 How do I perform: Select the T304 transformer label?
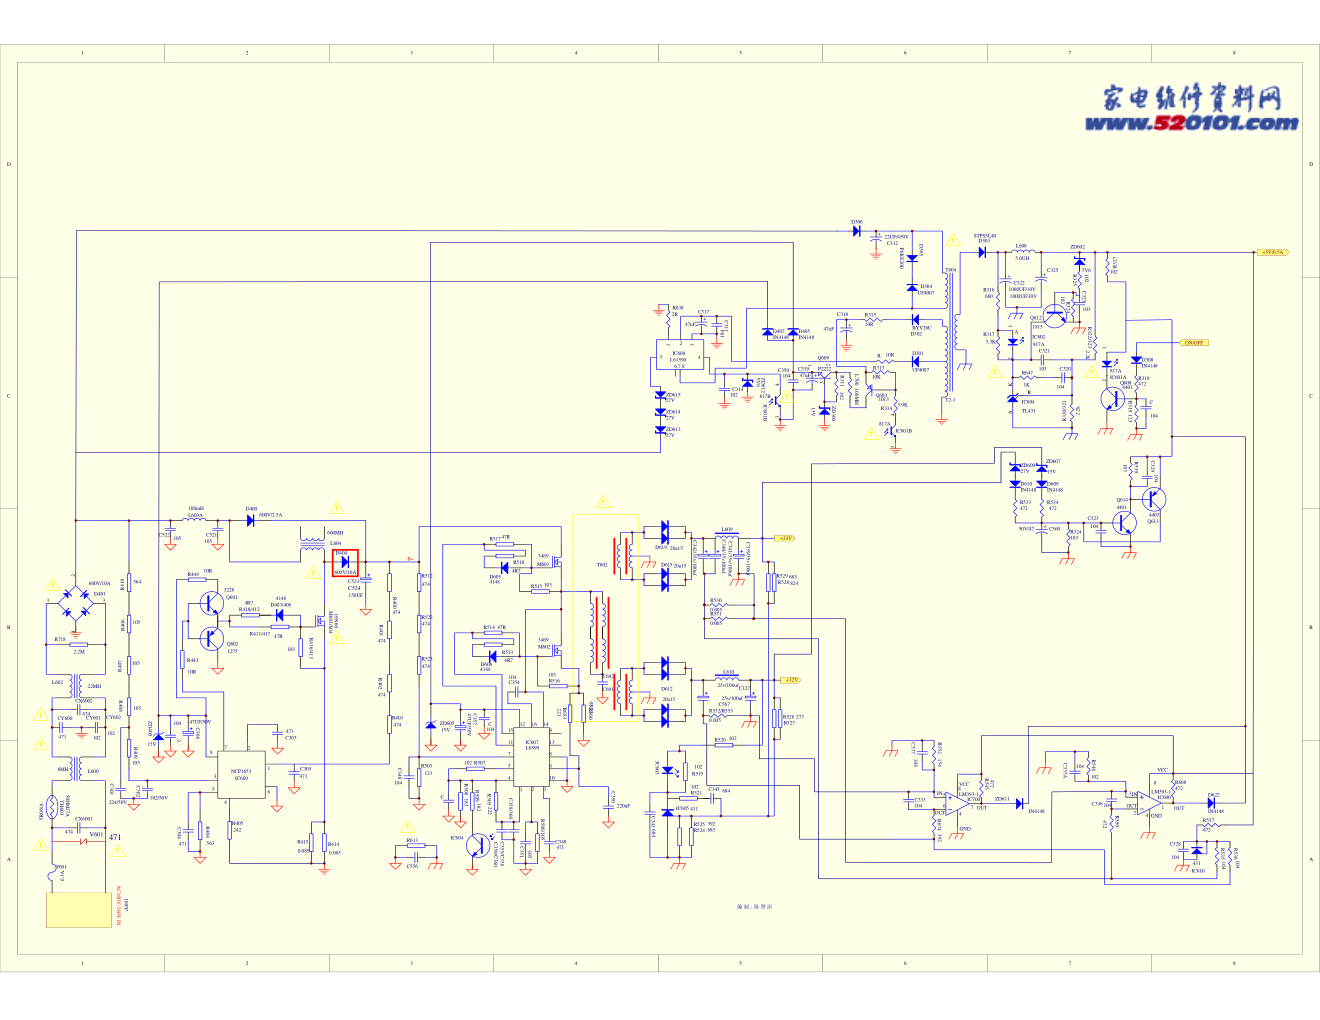[x=950, y=269]
